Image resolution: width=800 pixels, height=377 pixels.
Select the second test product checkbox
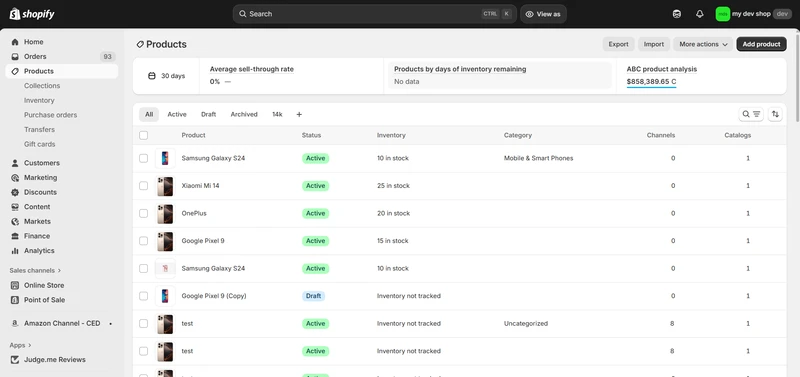pyautogui.click(x=143, y=351)
